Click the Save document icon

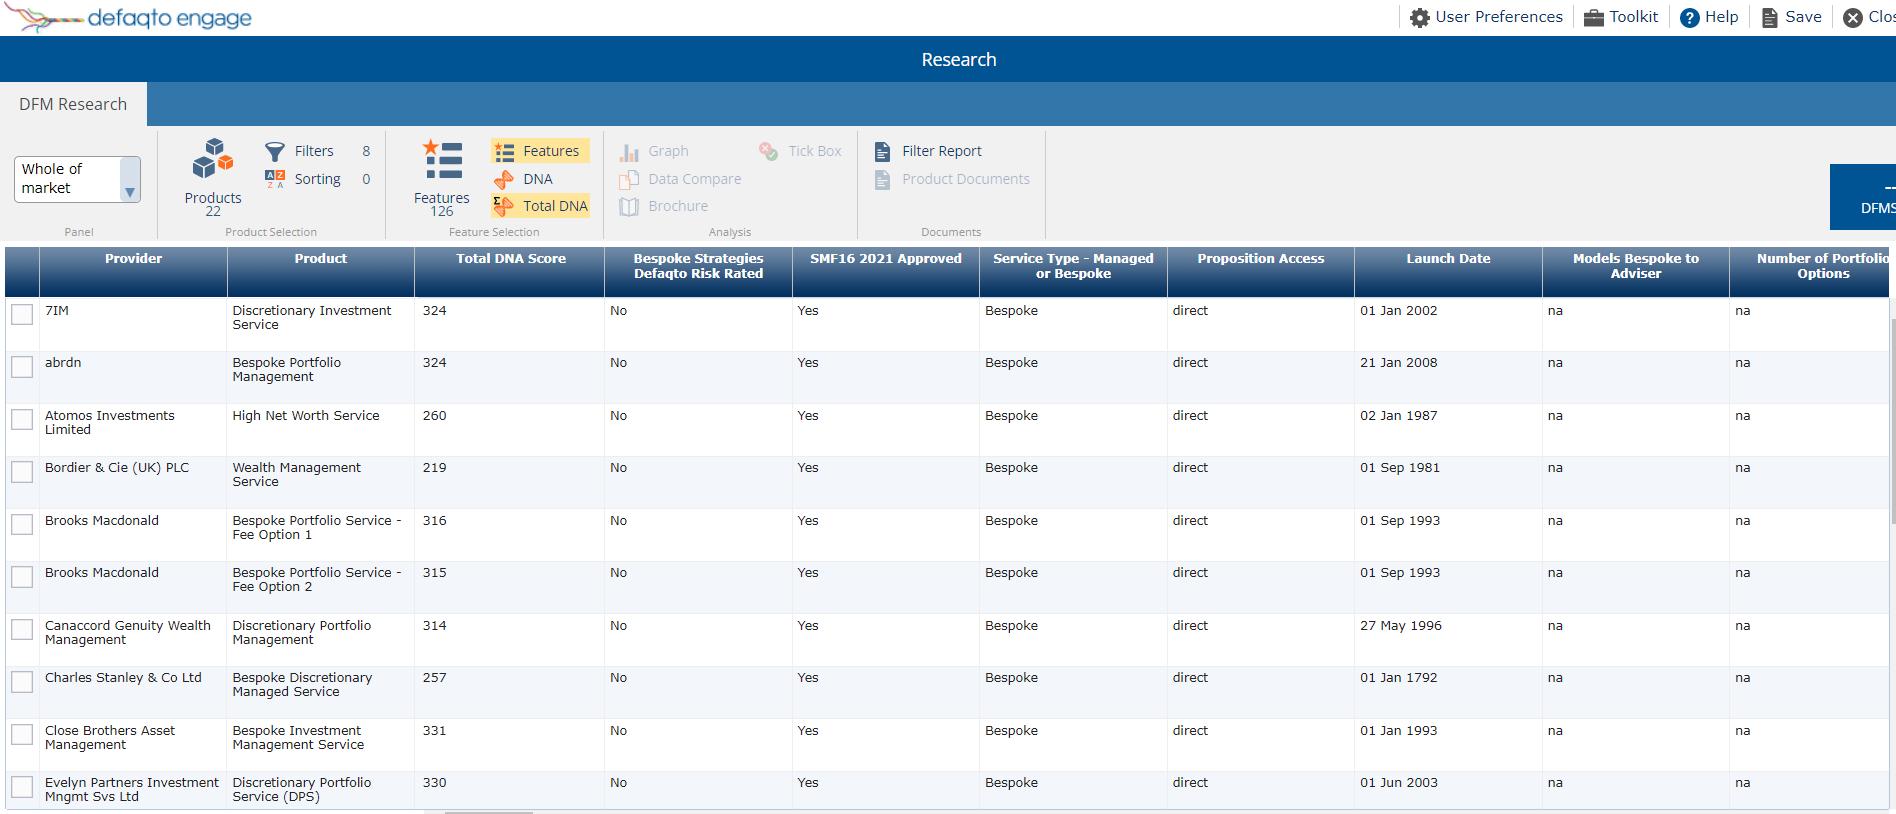point(1770,18)
